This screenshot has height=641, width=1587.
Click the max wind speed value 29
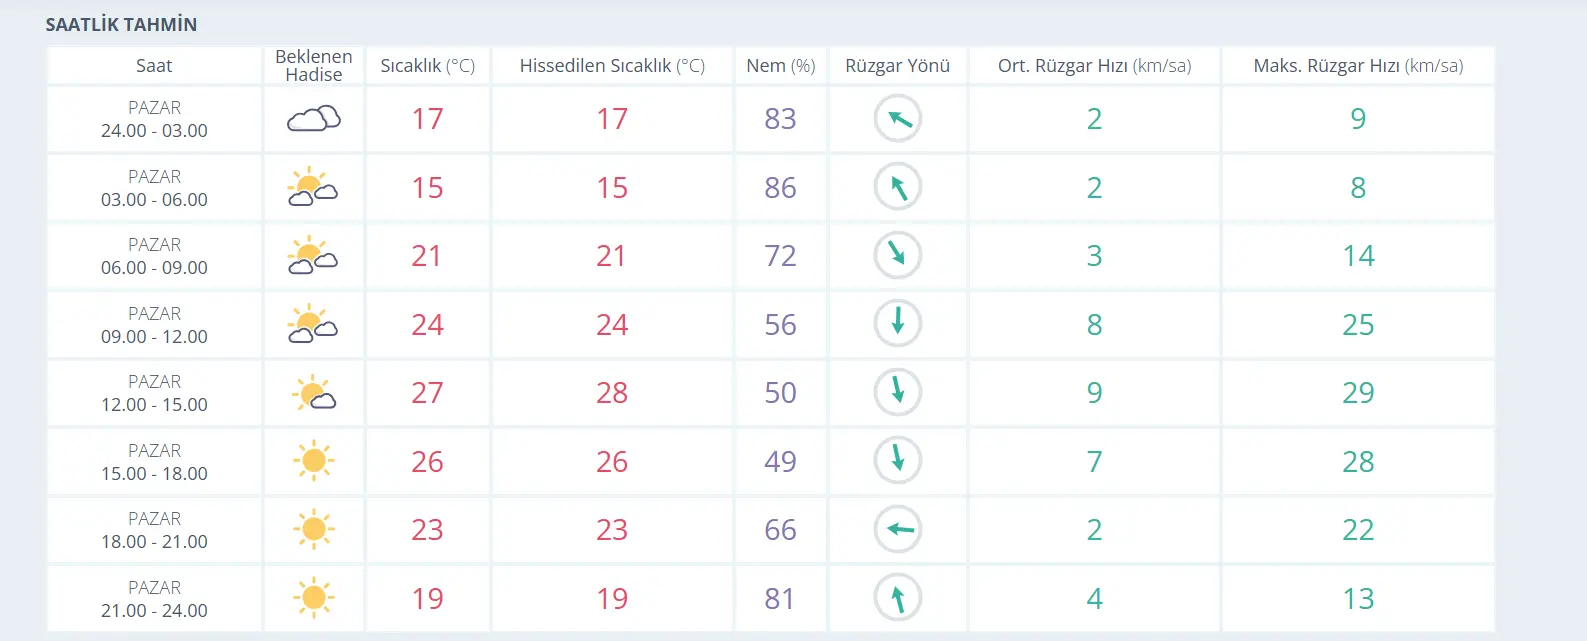[x=1358, y=393]
